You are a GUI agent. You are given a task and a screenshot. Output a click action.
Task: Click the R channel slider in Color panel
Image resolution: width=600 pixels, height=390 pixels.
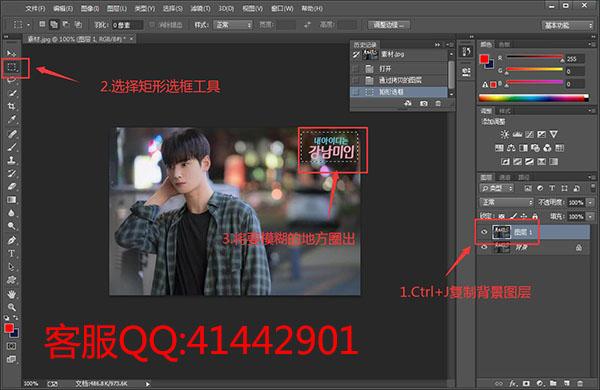pyautogui.click(x=535, y=57)
